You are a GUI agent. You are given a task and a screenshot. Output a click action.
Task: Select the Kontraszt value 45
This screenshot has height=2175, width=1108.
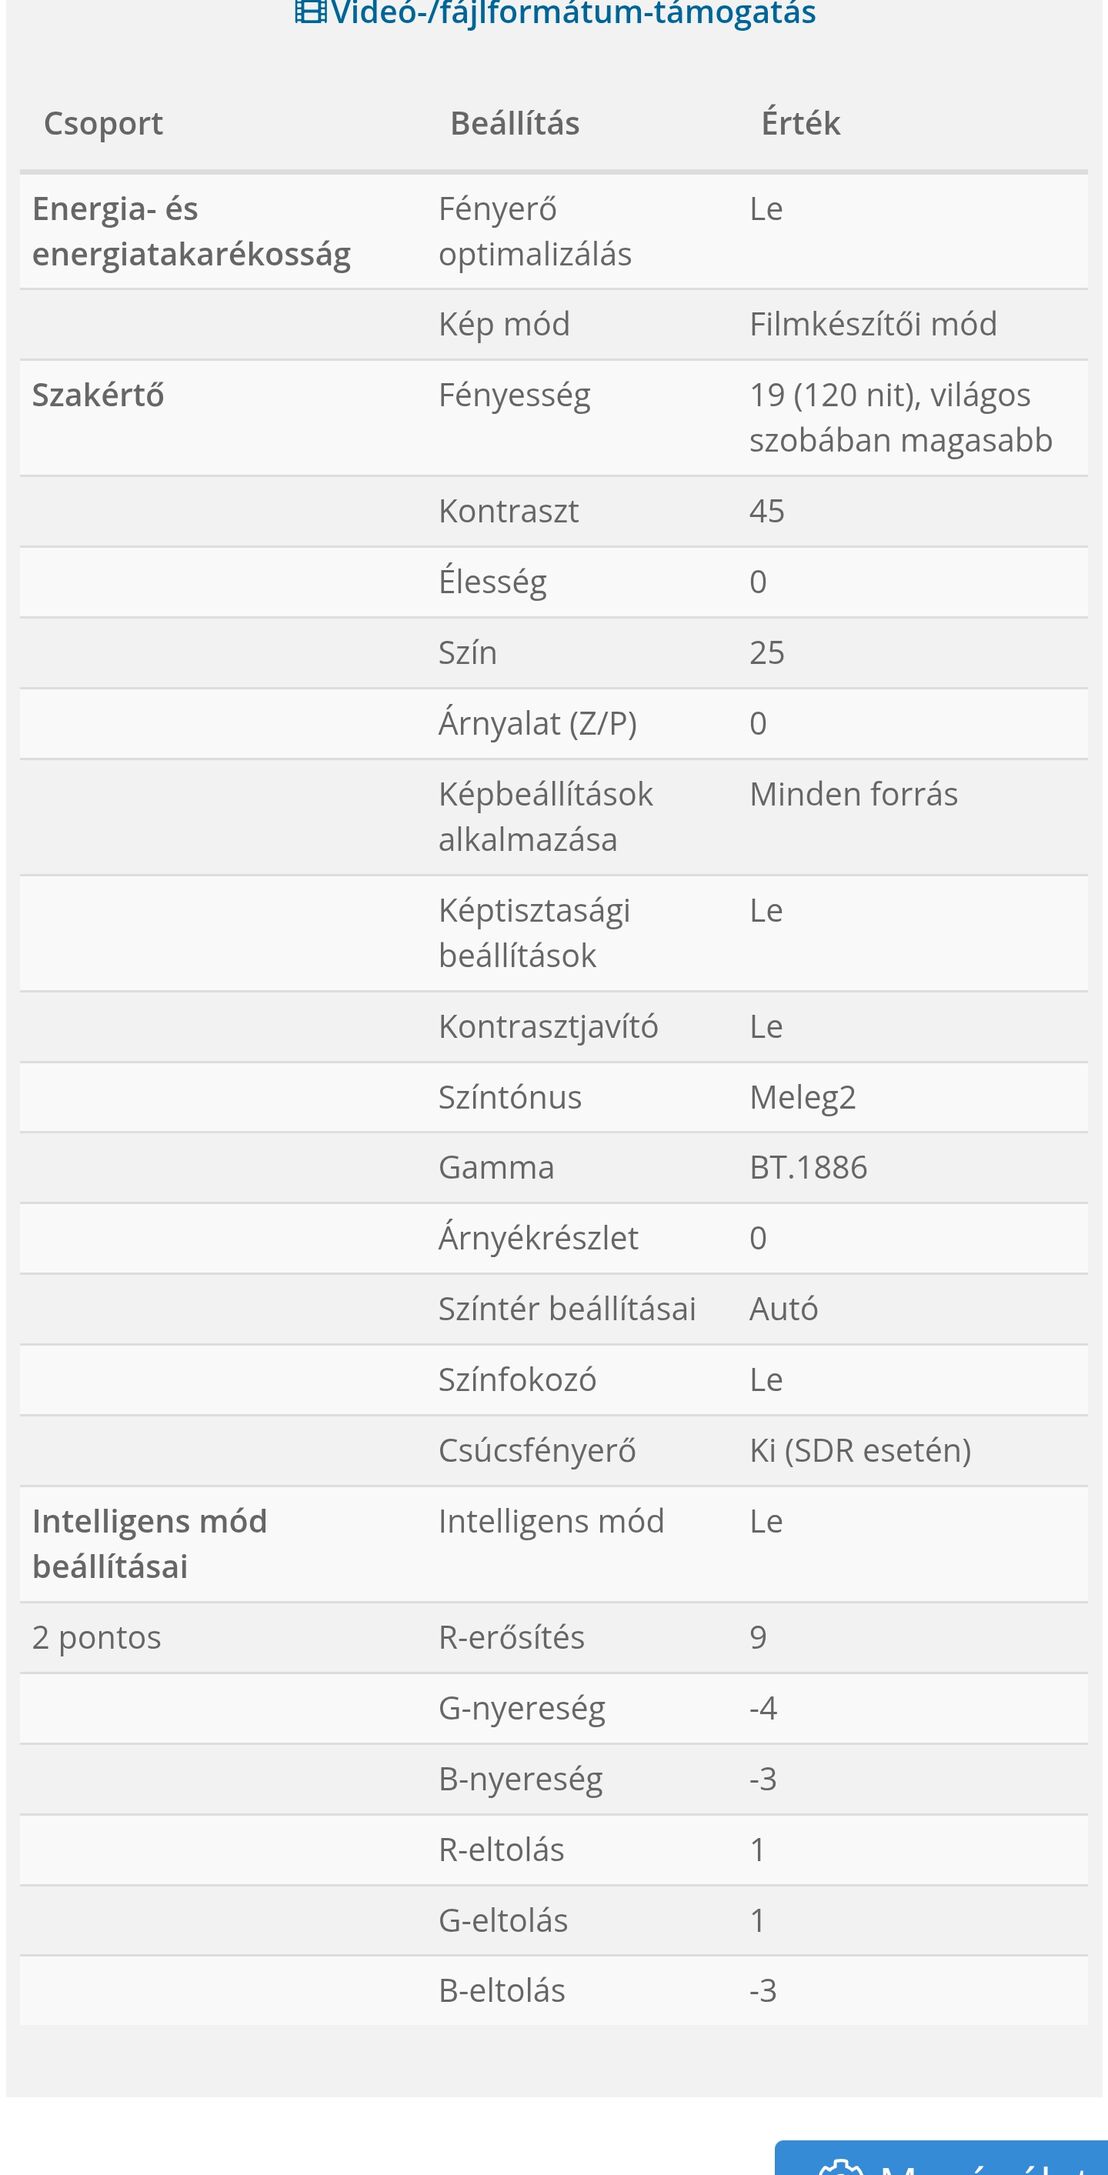tap(767, 511)
